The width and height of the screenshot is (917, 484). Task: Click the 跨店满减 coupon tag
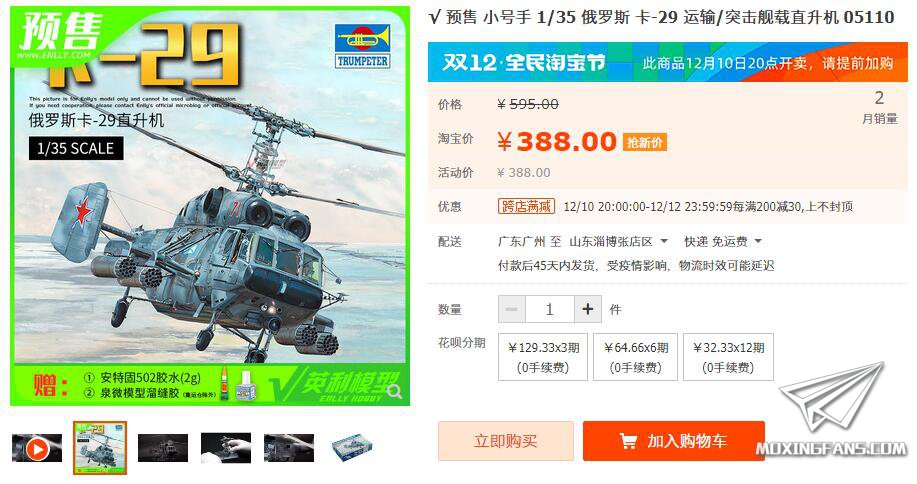[526, 206]
